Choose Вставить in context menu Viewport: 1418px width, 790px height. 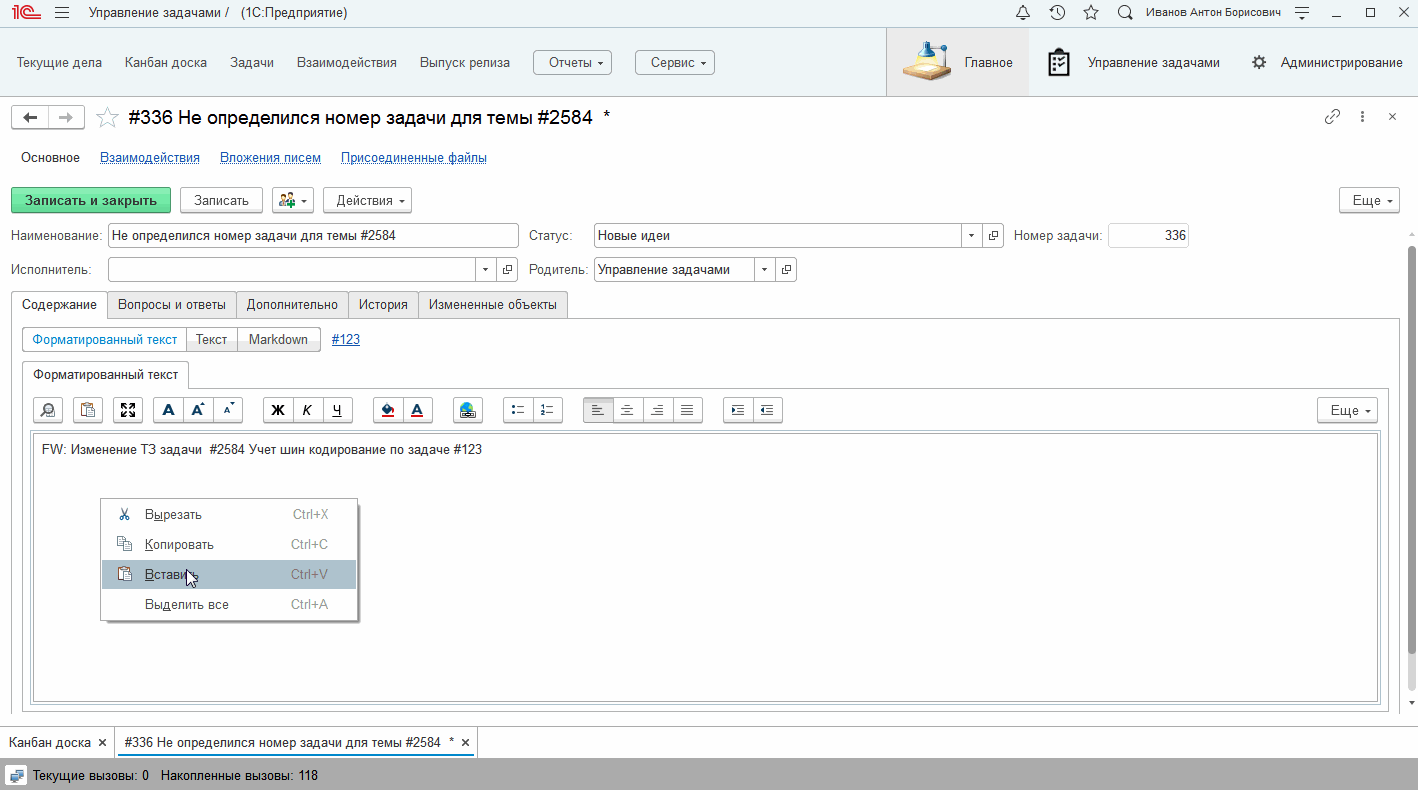click(x=229, y=574)
